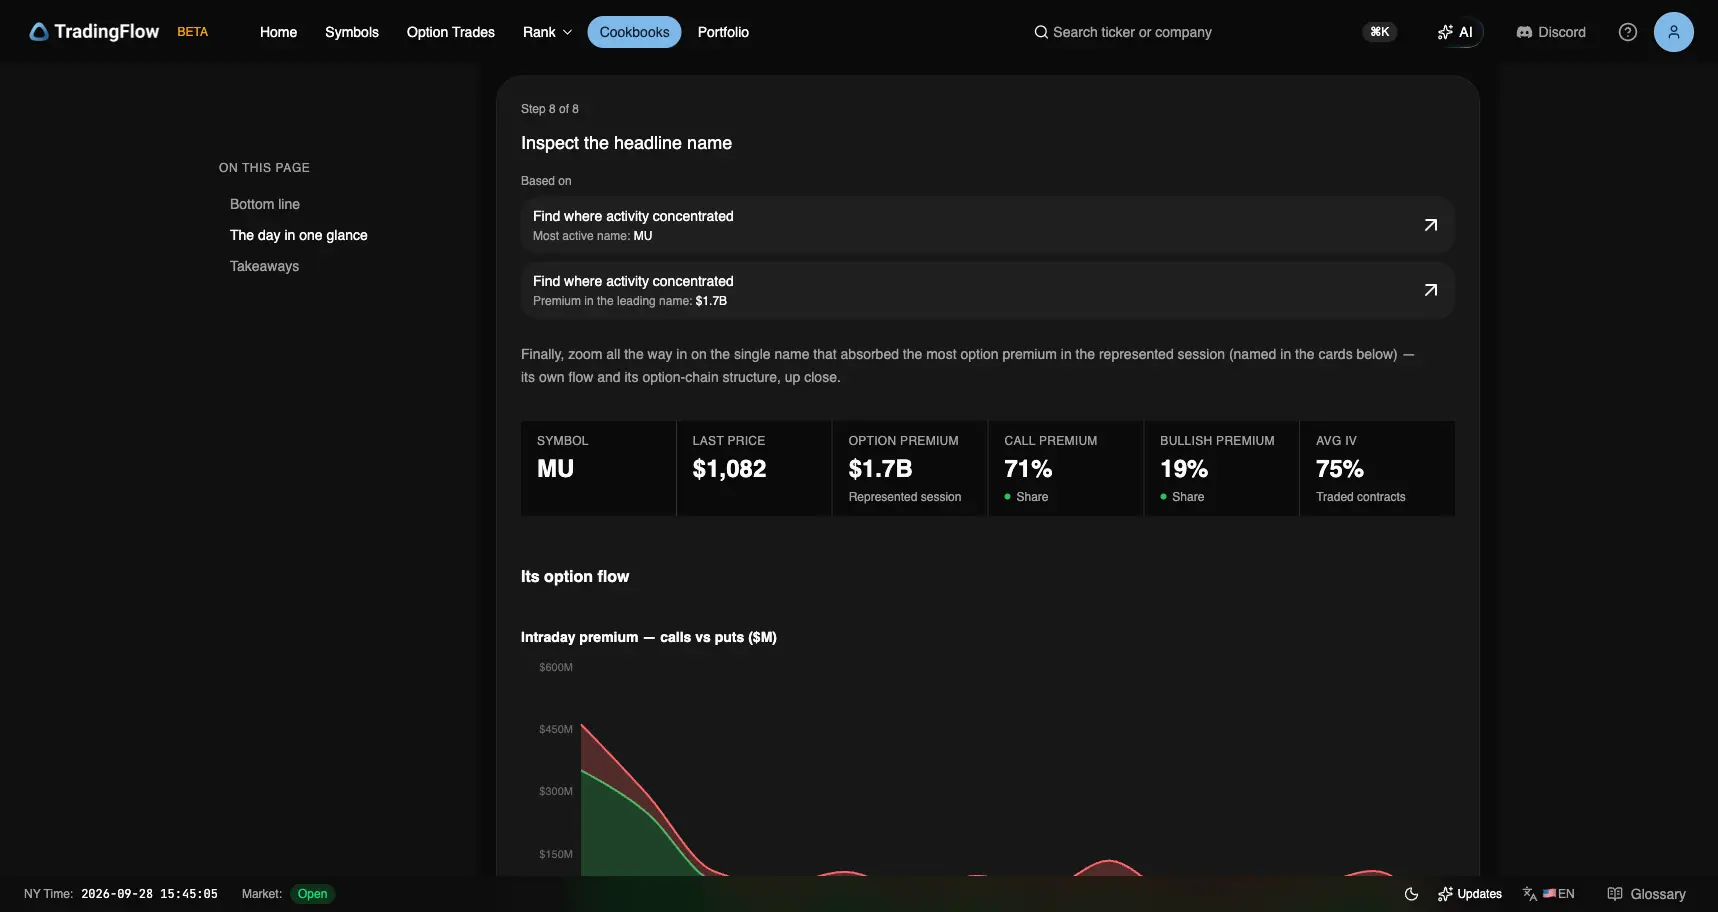Jump to The day in one glance
The width and height of the screenshot is (1718, 912).
point(299,235)
